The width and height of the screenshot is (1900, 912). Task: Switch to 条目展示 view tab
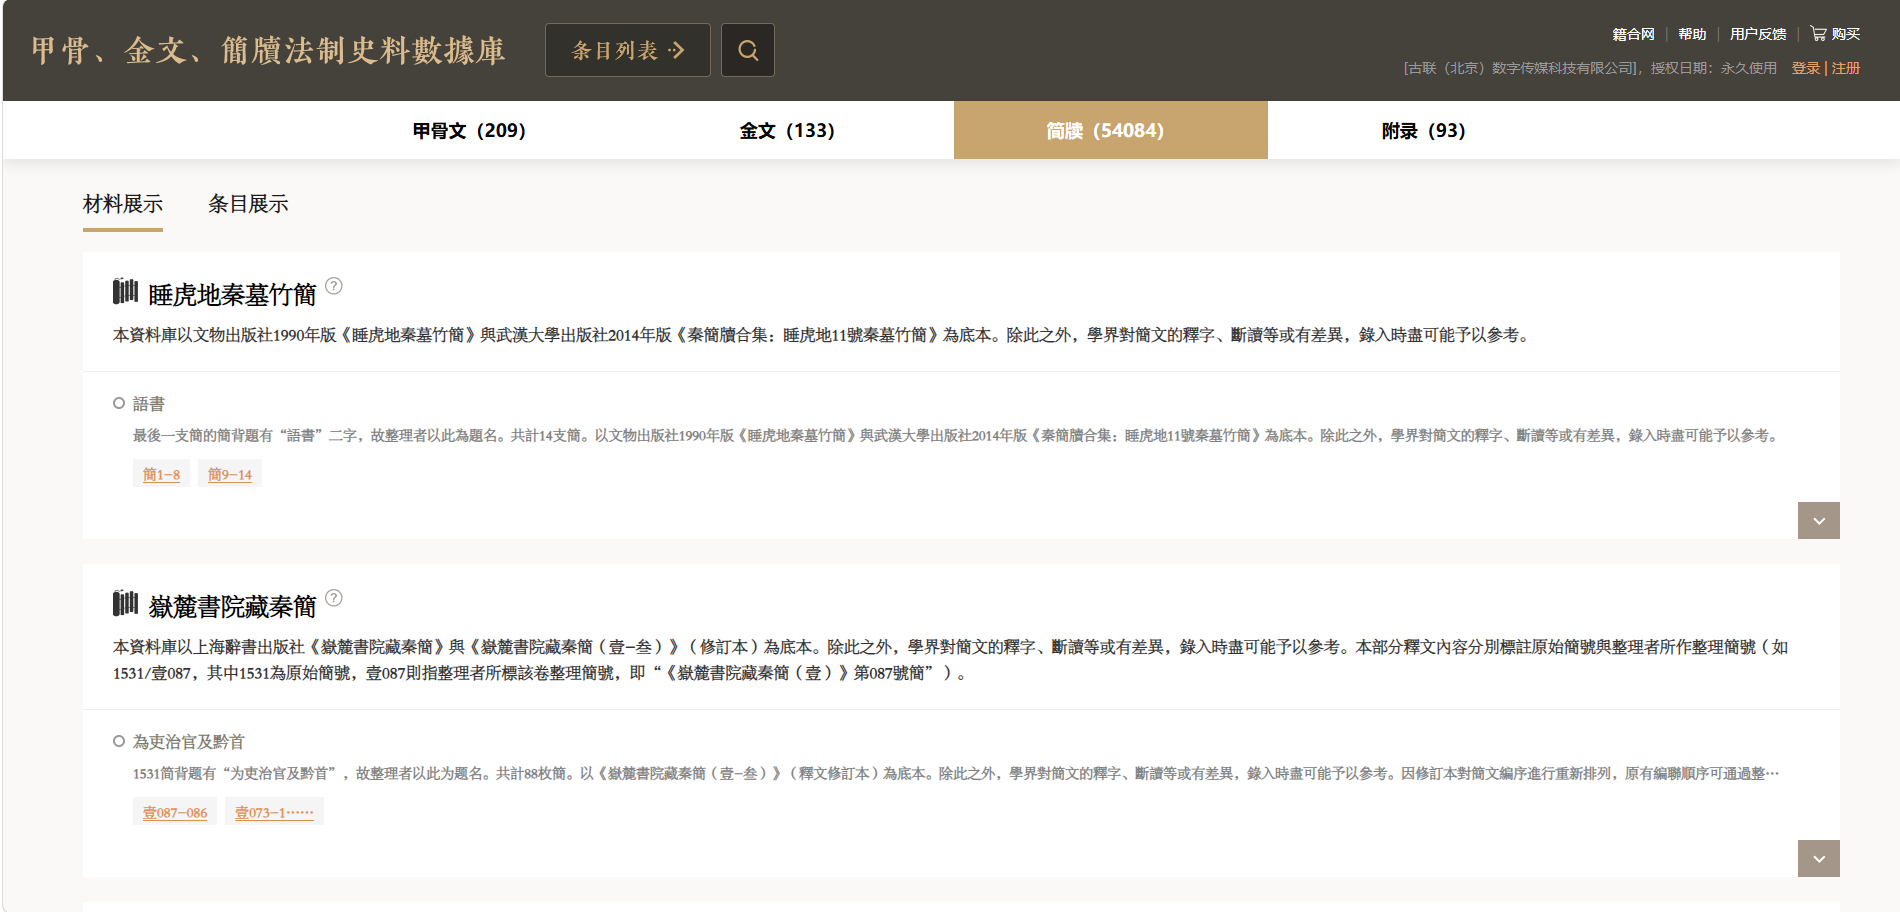248,205
